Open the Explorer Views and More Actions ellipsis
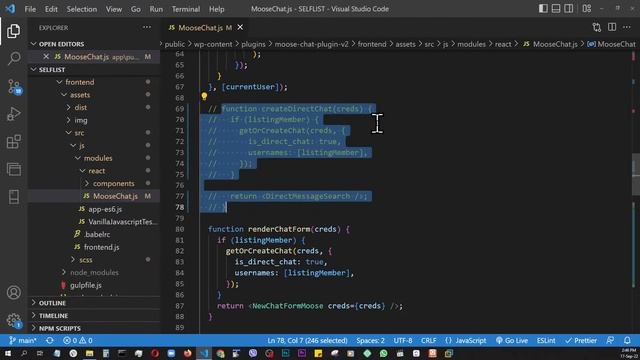This screenshot has height=360, width=640. [x=147, y=27]
